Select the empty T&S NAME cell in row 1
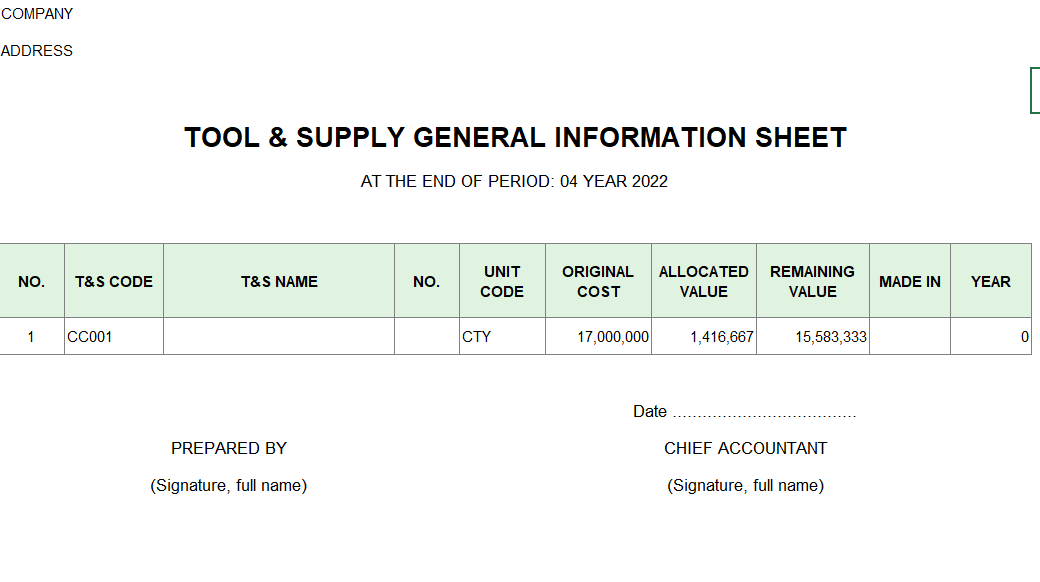1040x582 pixels. (x=279, y=336)
